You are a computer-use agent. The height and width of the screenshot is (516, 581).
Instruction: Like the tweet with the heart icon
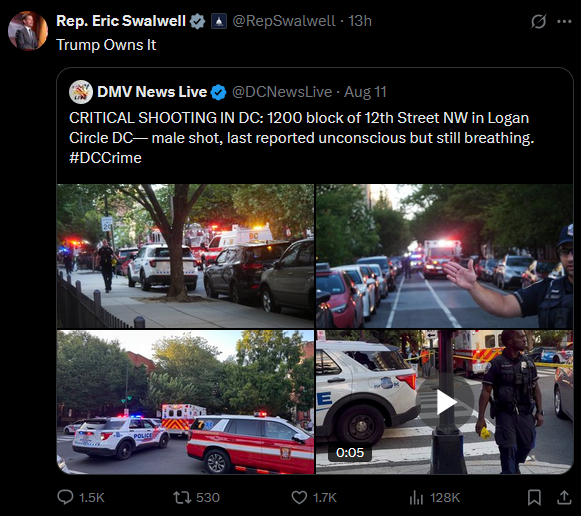tap(299, 497)
